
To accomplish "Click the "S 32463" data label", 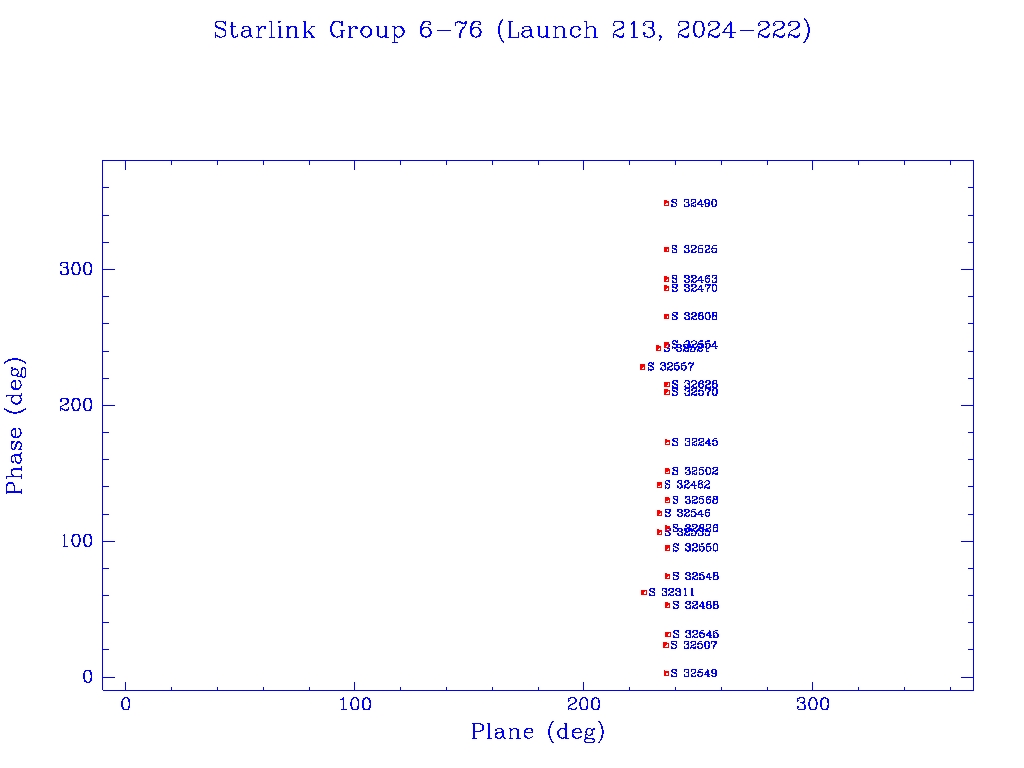I will [694, 279].
